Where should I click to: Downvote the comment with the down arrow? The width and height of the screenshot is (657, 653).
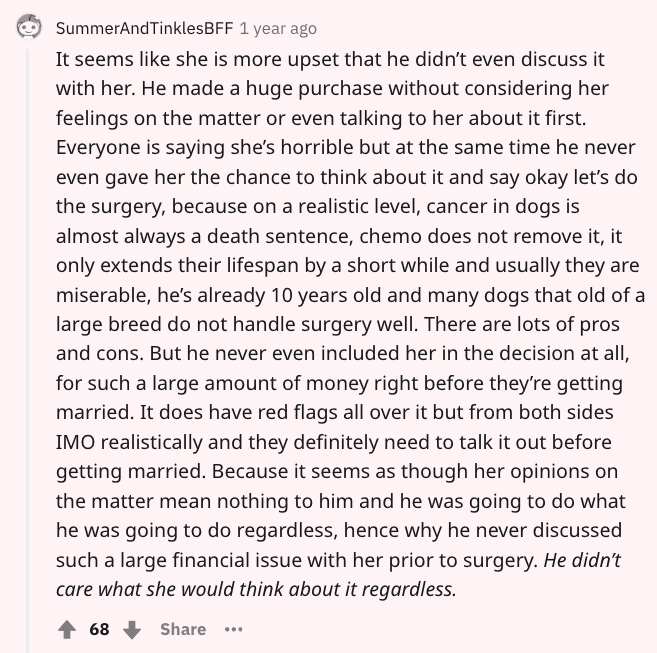(131, 629)
